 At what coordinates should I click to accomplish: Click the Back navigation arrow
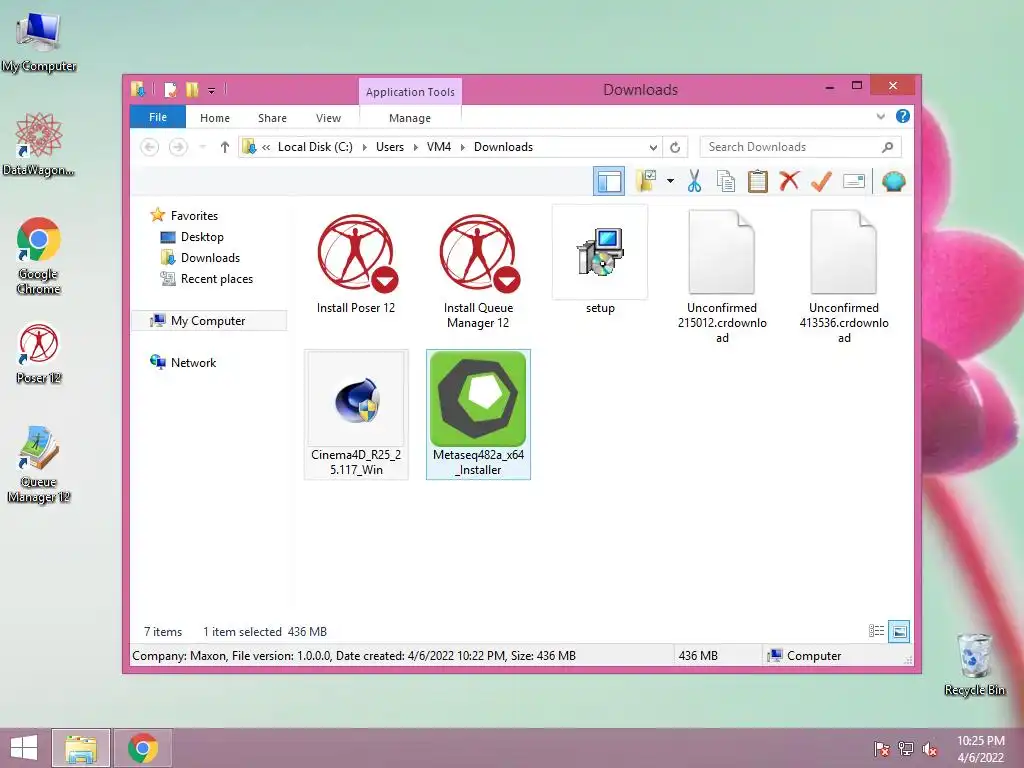(x=150, y=147)
